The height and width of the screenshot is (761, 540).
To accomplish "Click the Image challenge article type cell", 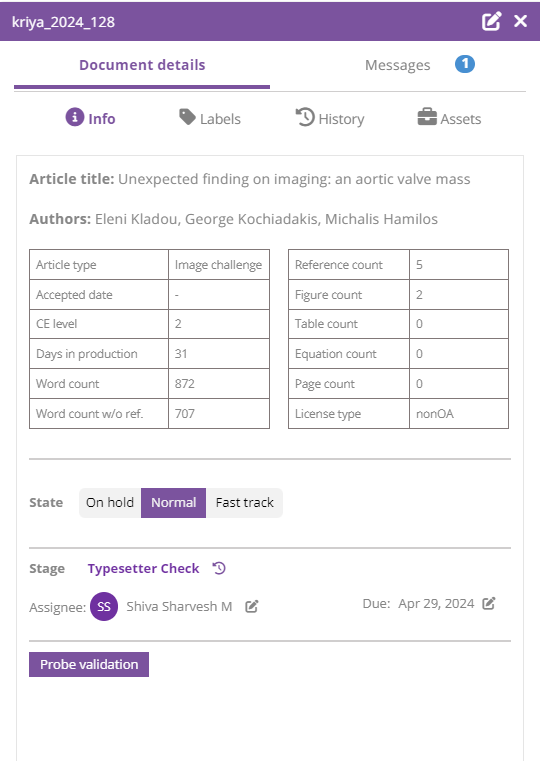I will [219, 265].
